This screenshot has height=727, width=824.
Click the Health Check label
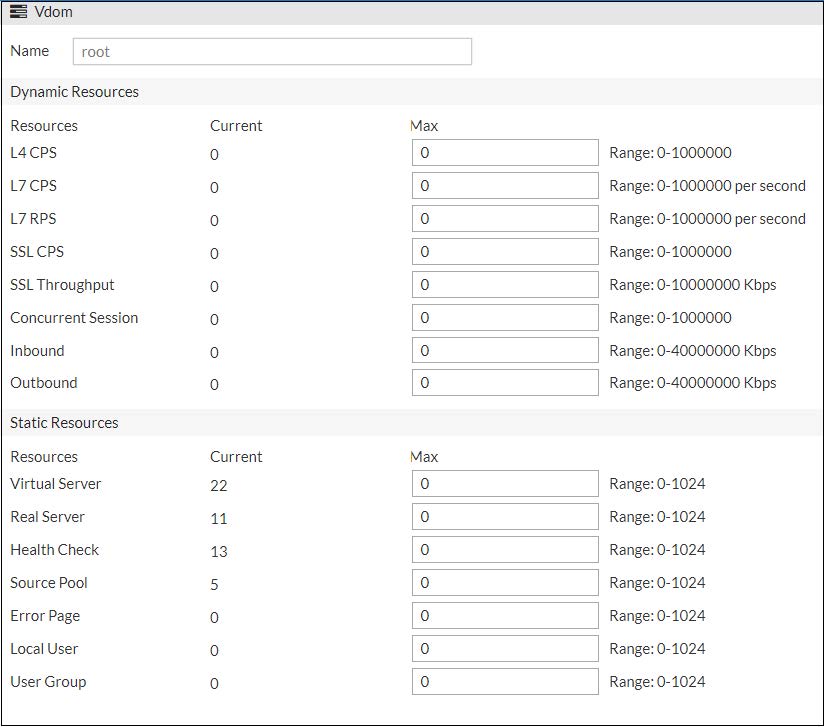(x=54, y=550)
